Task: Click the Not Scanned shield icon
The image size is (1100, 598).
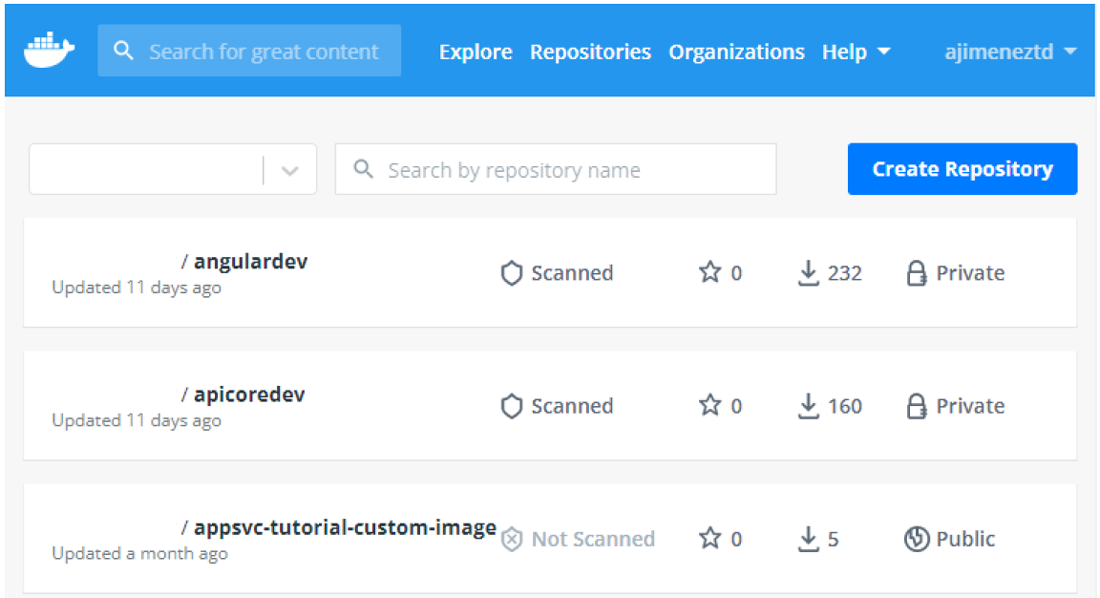Action: pos(512,539)
